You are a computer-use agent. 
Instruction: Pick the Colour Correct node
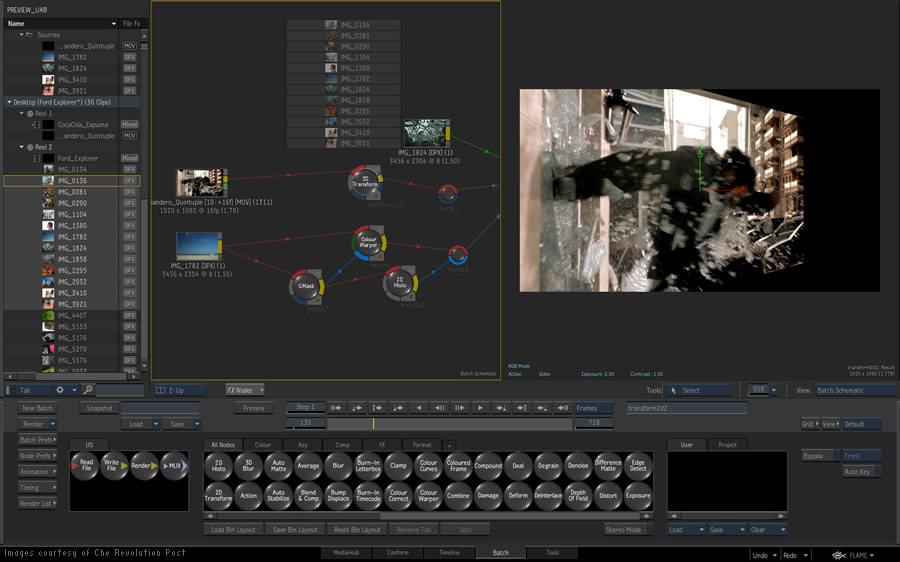point(398,496)
